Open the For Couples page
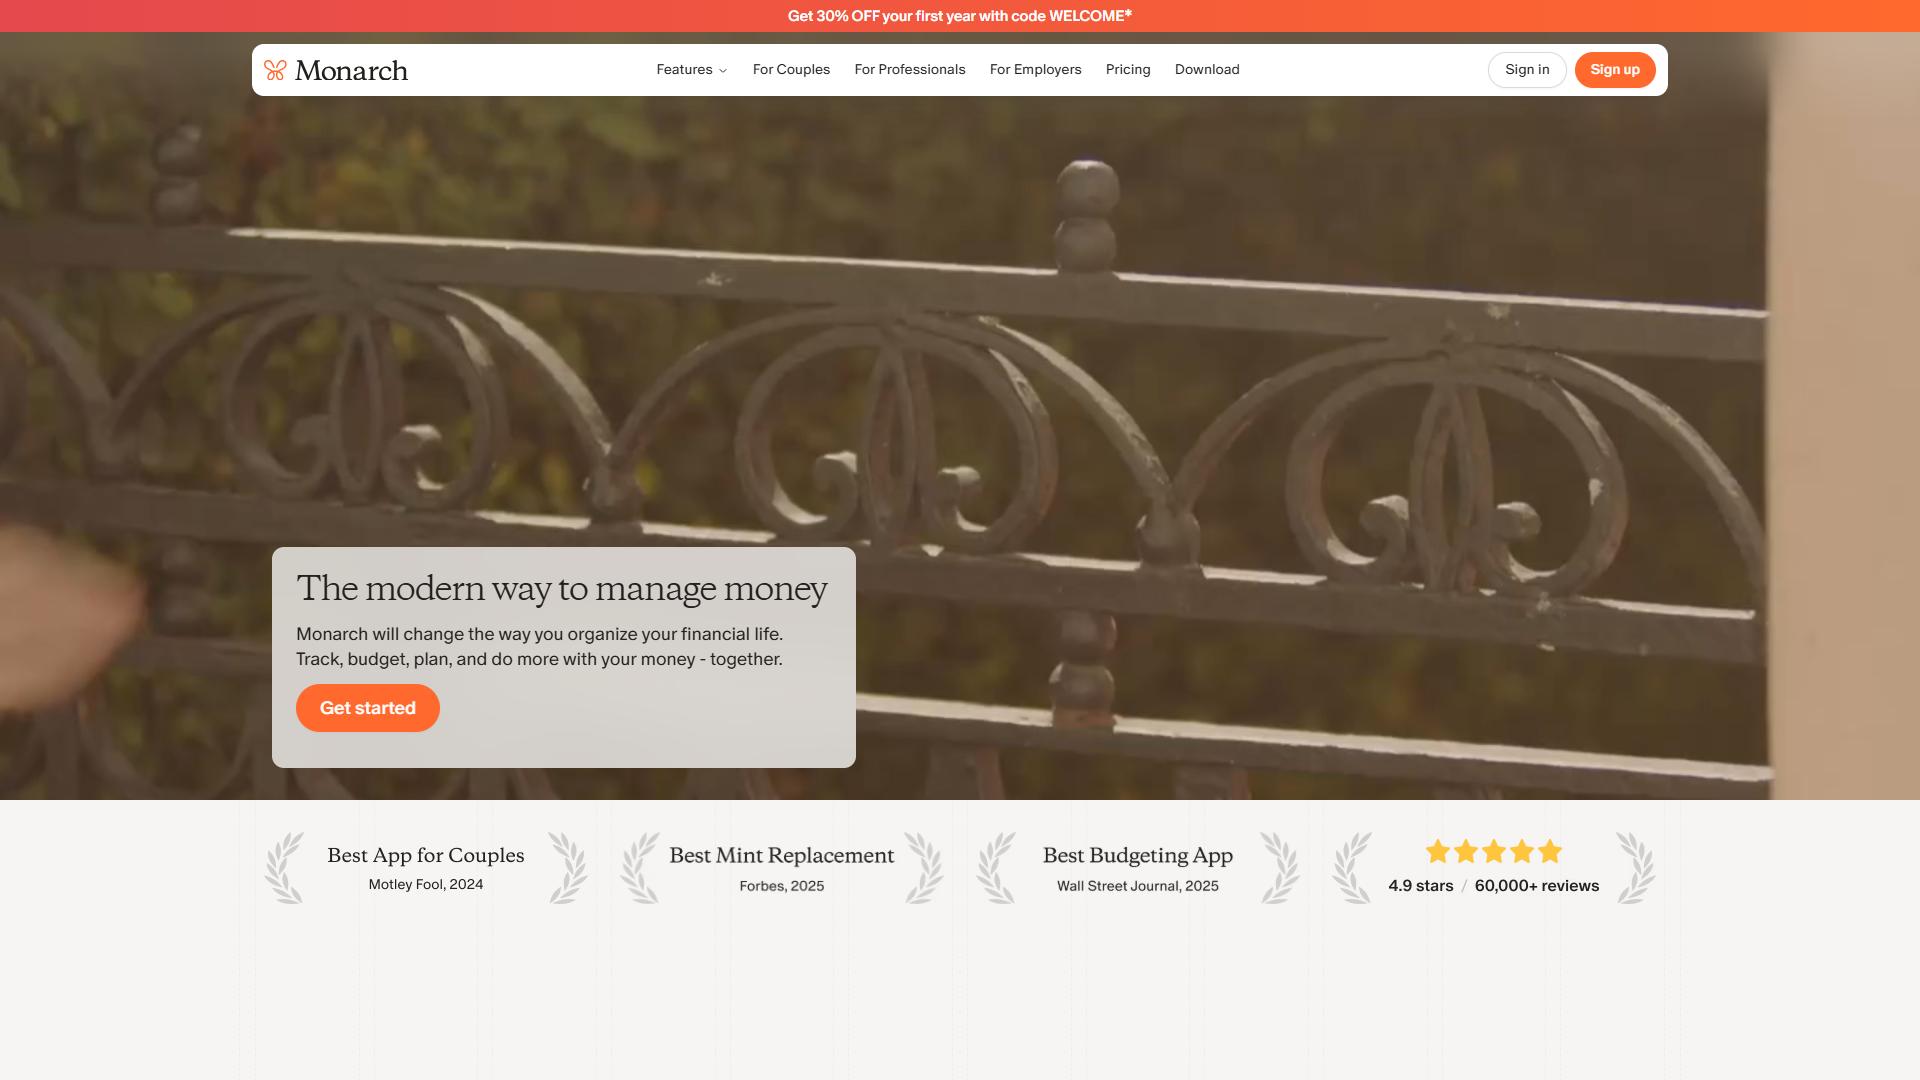The image size is (1920, 1080). (791, 70)
